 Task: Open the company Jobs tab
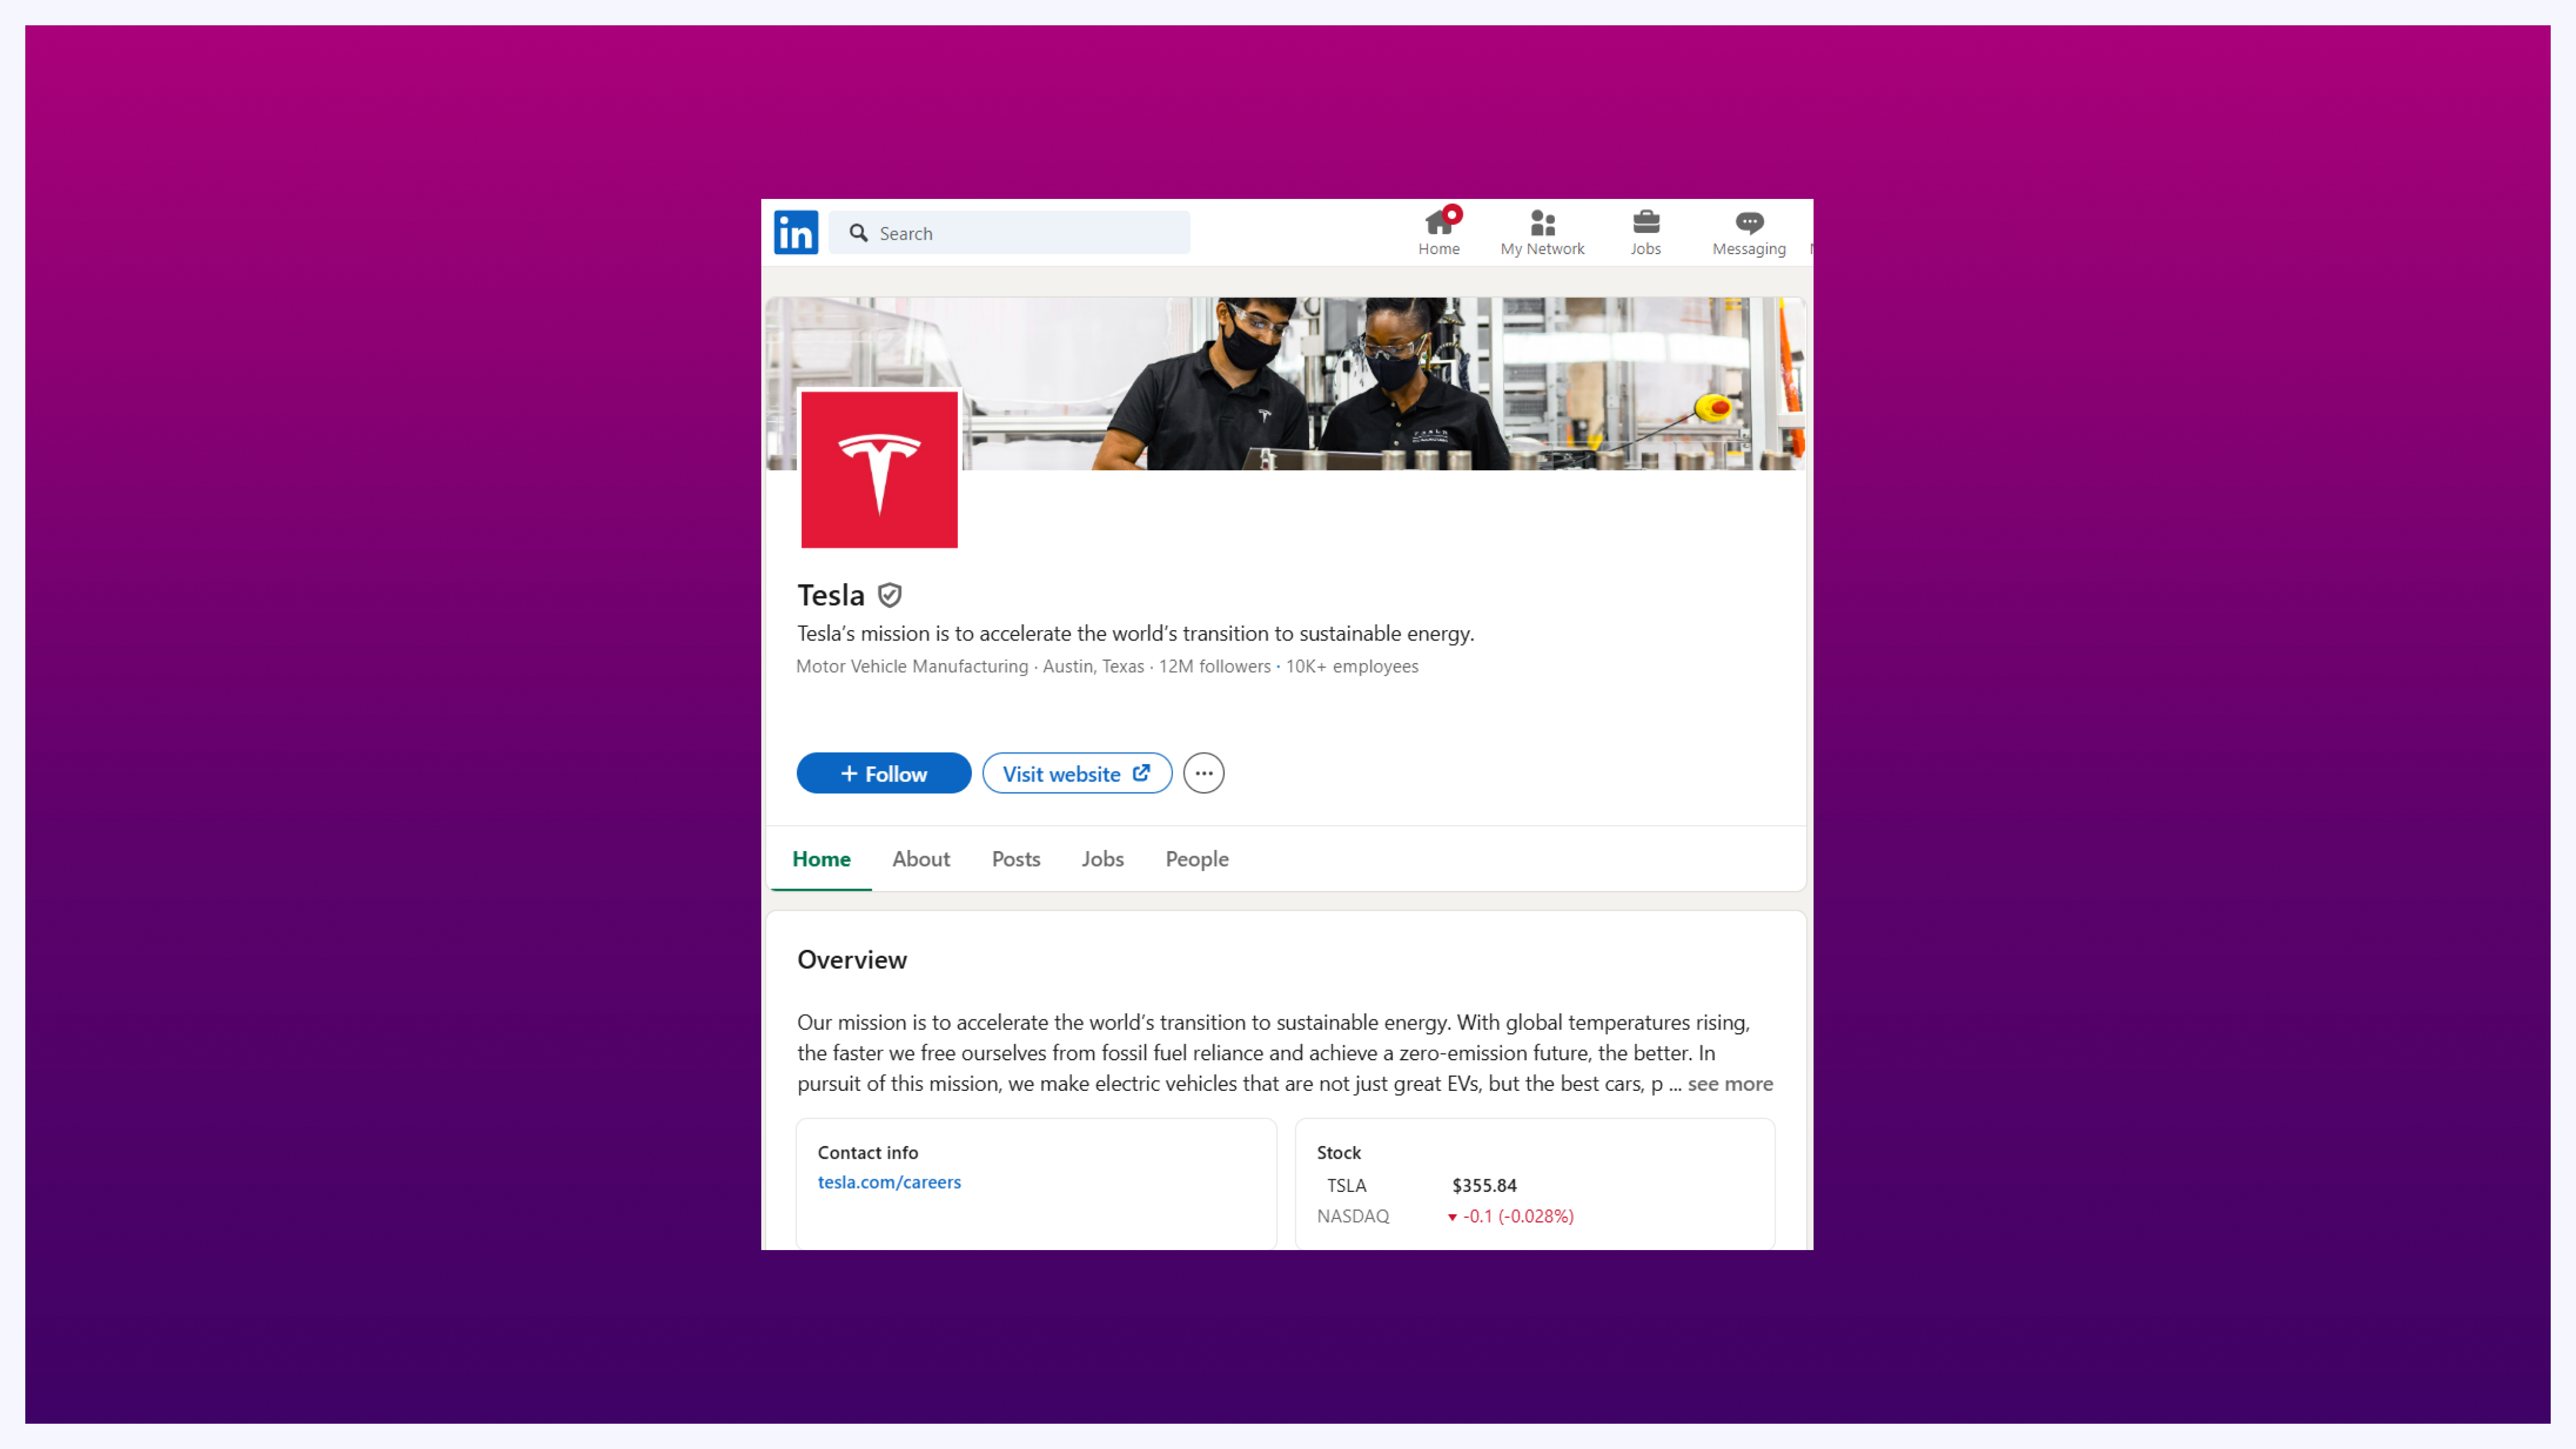point(1102,859)
